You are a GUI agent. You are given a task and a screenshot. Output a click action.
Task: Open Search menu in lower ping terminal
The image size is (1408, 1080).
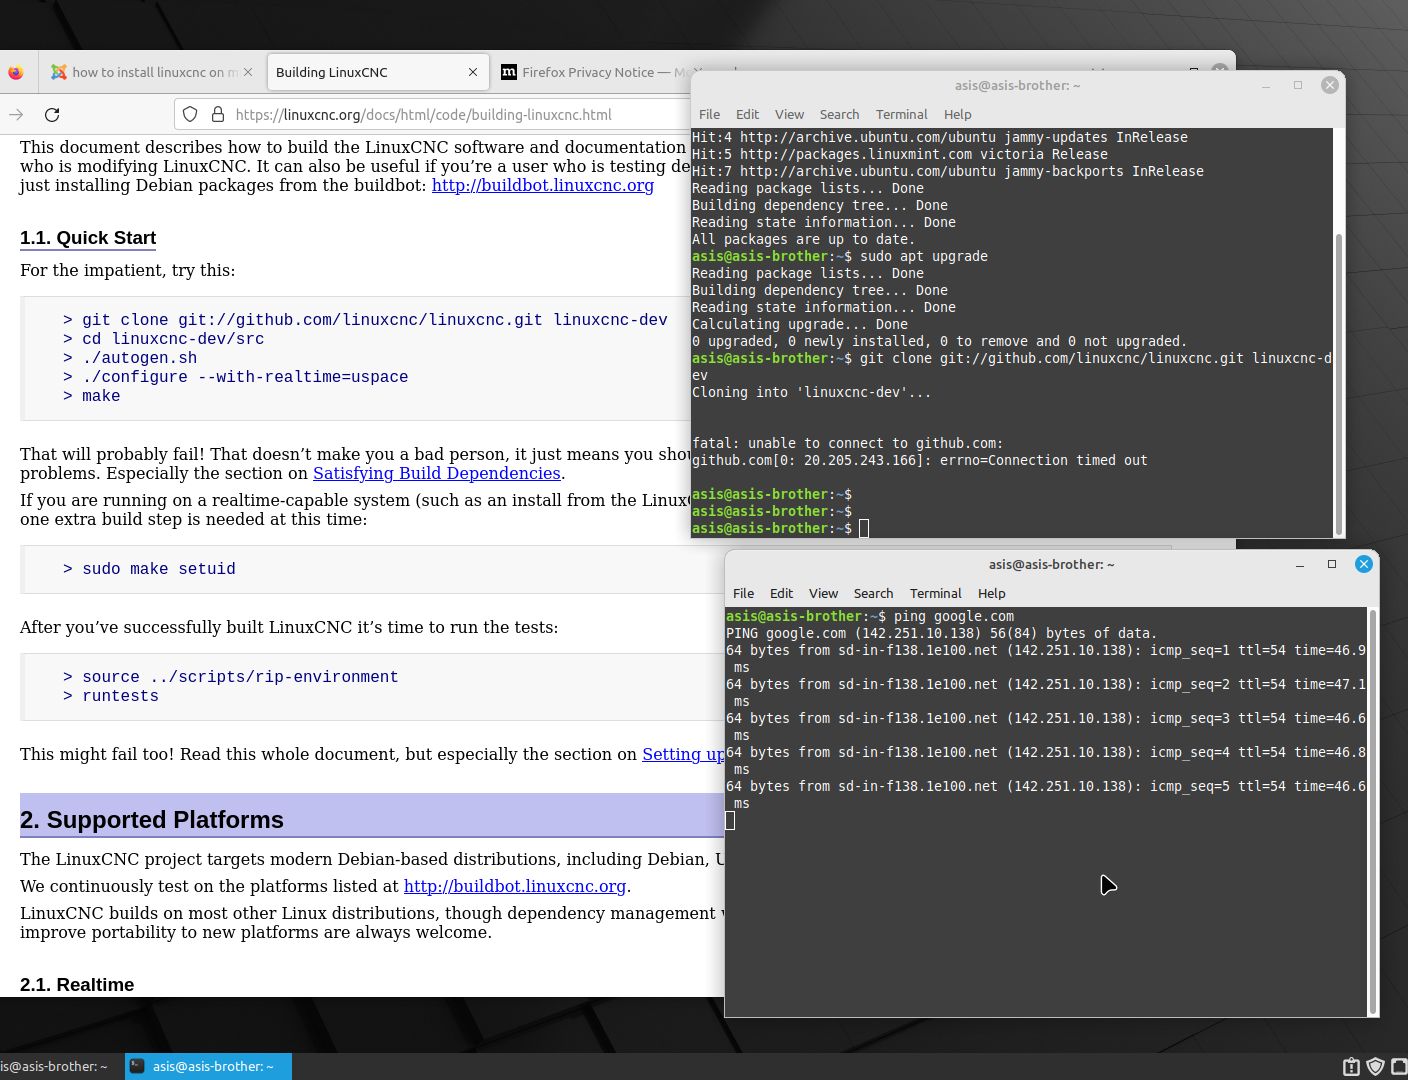click(873, 594)
